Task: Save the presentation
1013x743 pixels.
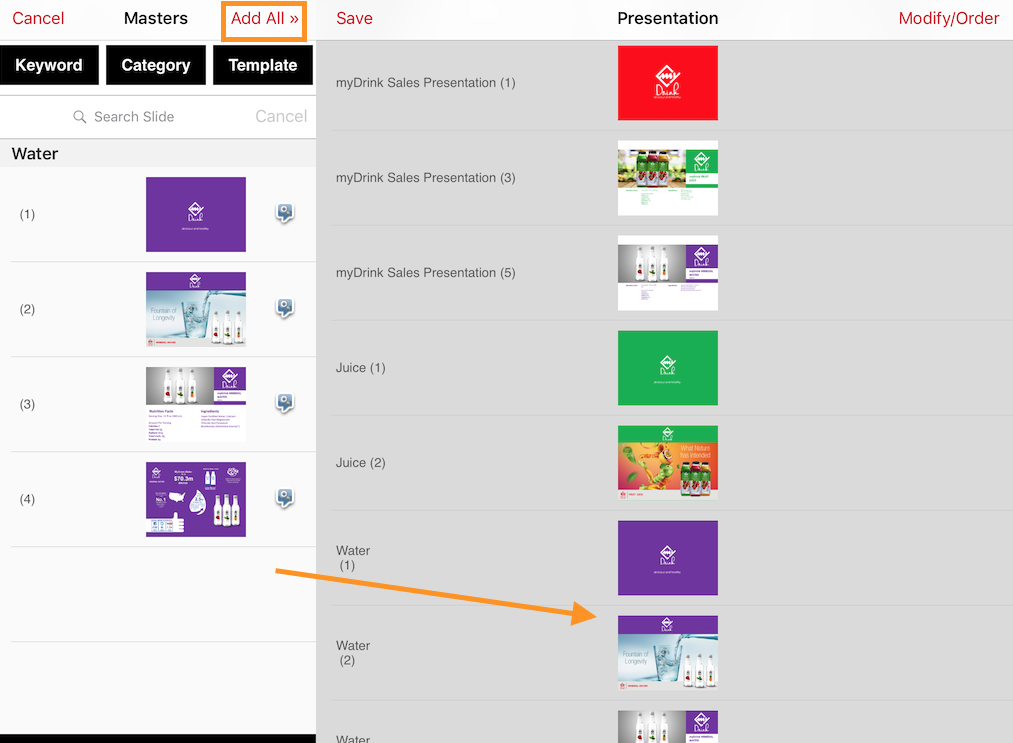Action: pyautogui.click(x=354, y=19)
